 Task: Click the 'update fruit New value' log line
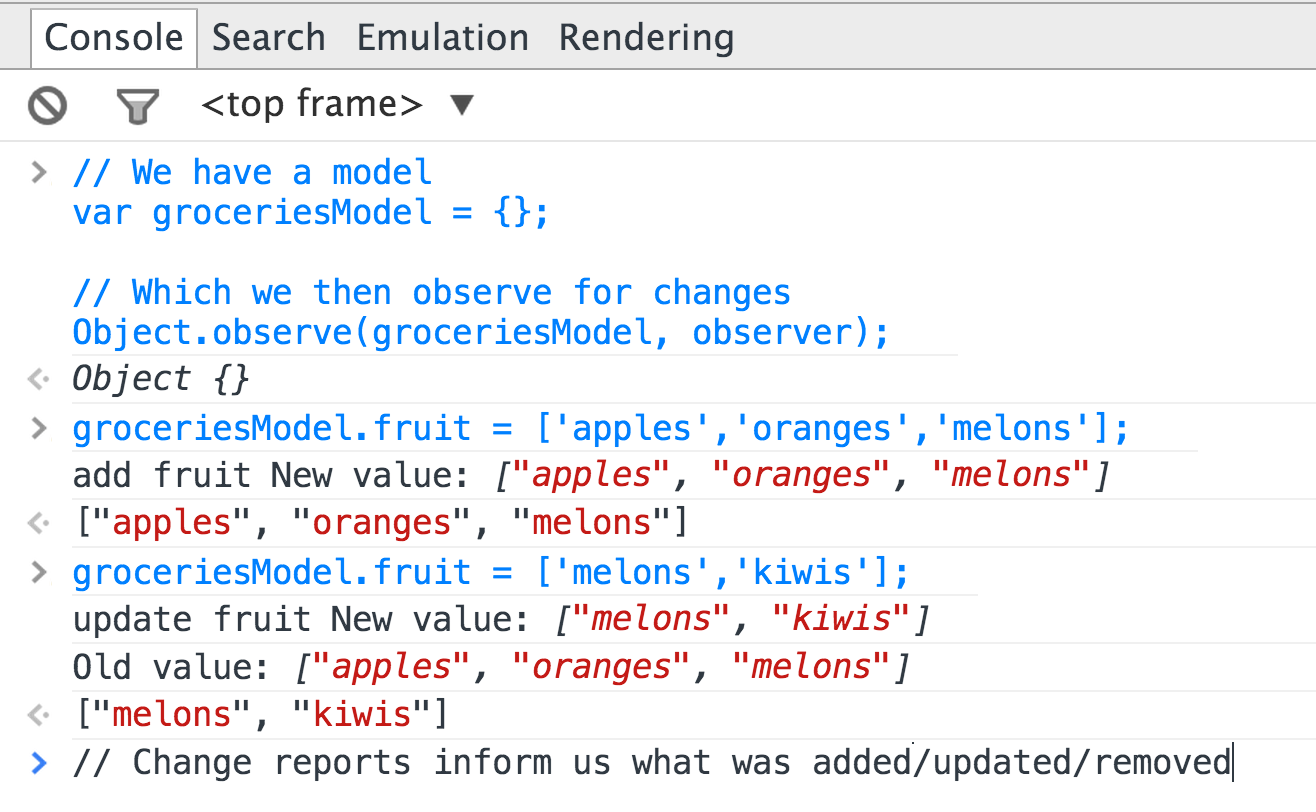[x=502, y=620]
